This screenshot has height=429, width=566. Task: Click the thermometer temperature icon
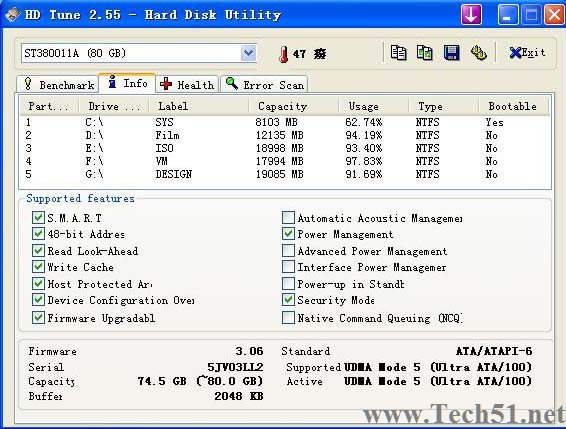pos(284,54)
